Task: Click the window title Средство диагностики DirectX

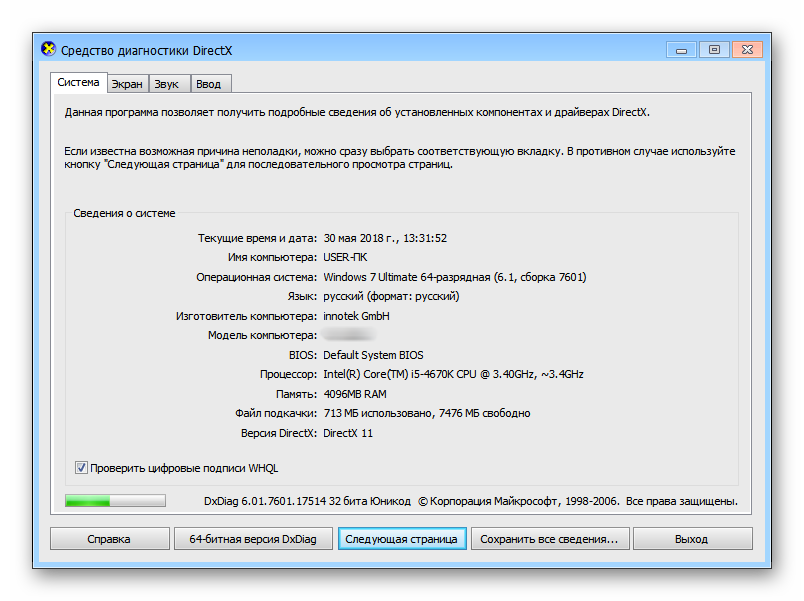Action: tap(147, 51)
